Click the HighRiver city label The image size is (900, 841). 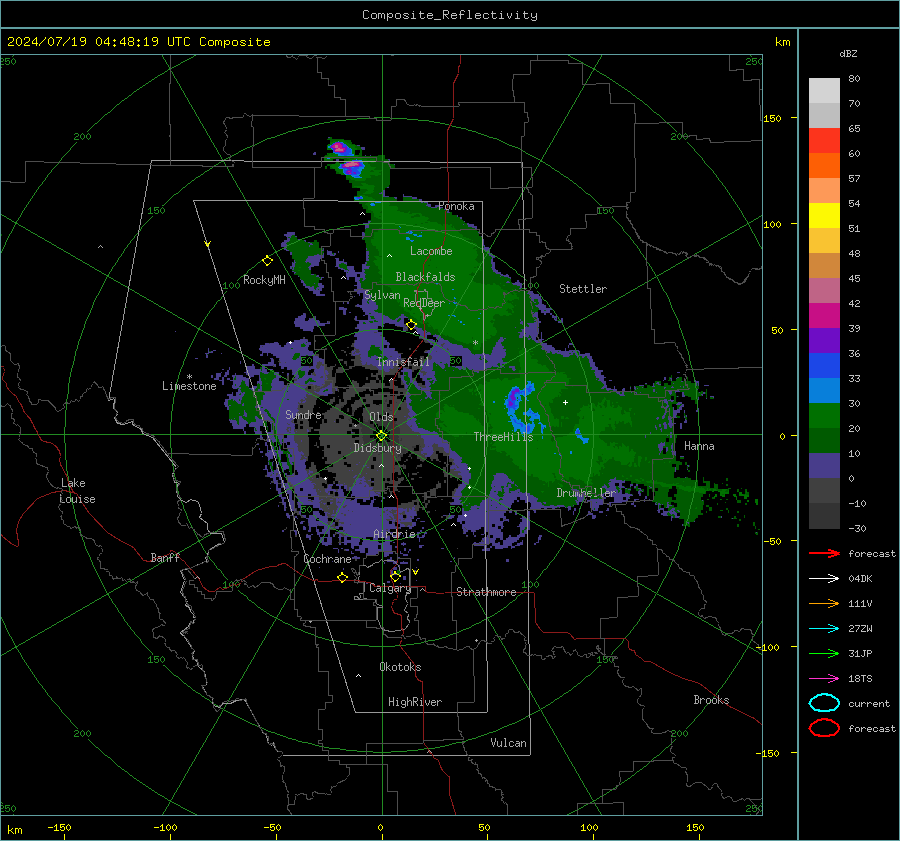pos(415,702)
